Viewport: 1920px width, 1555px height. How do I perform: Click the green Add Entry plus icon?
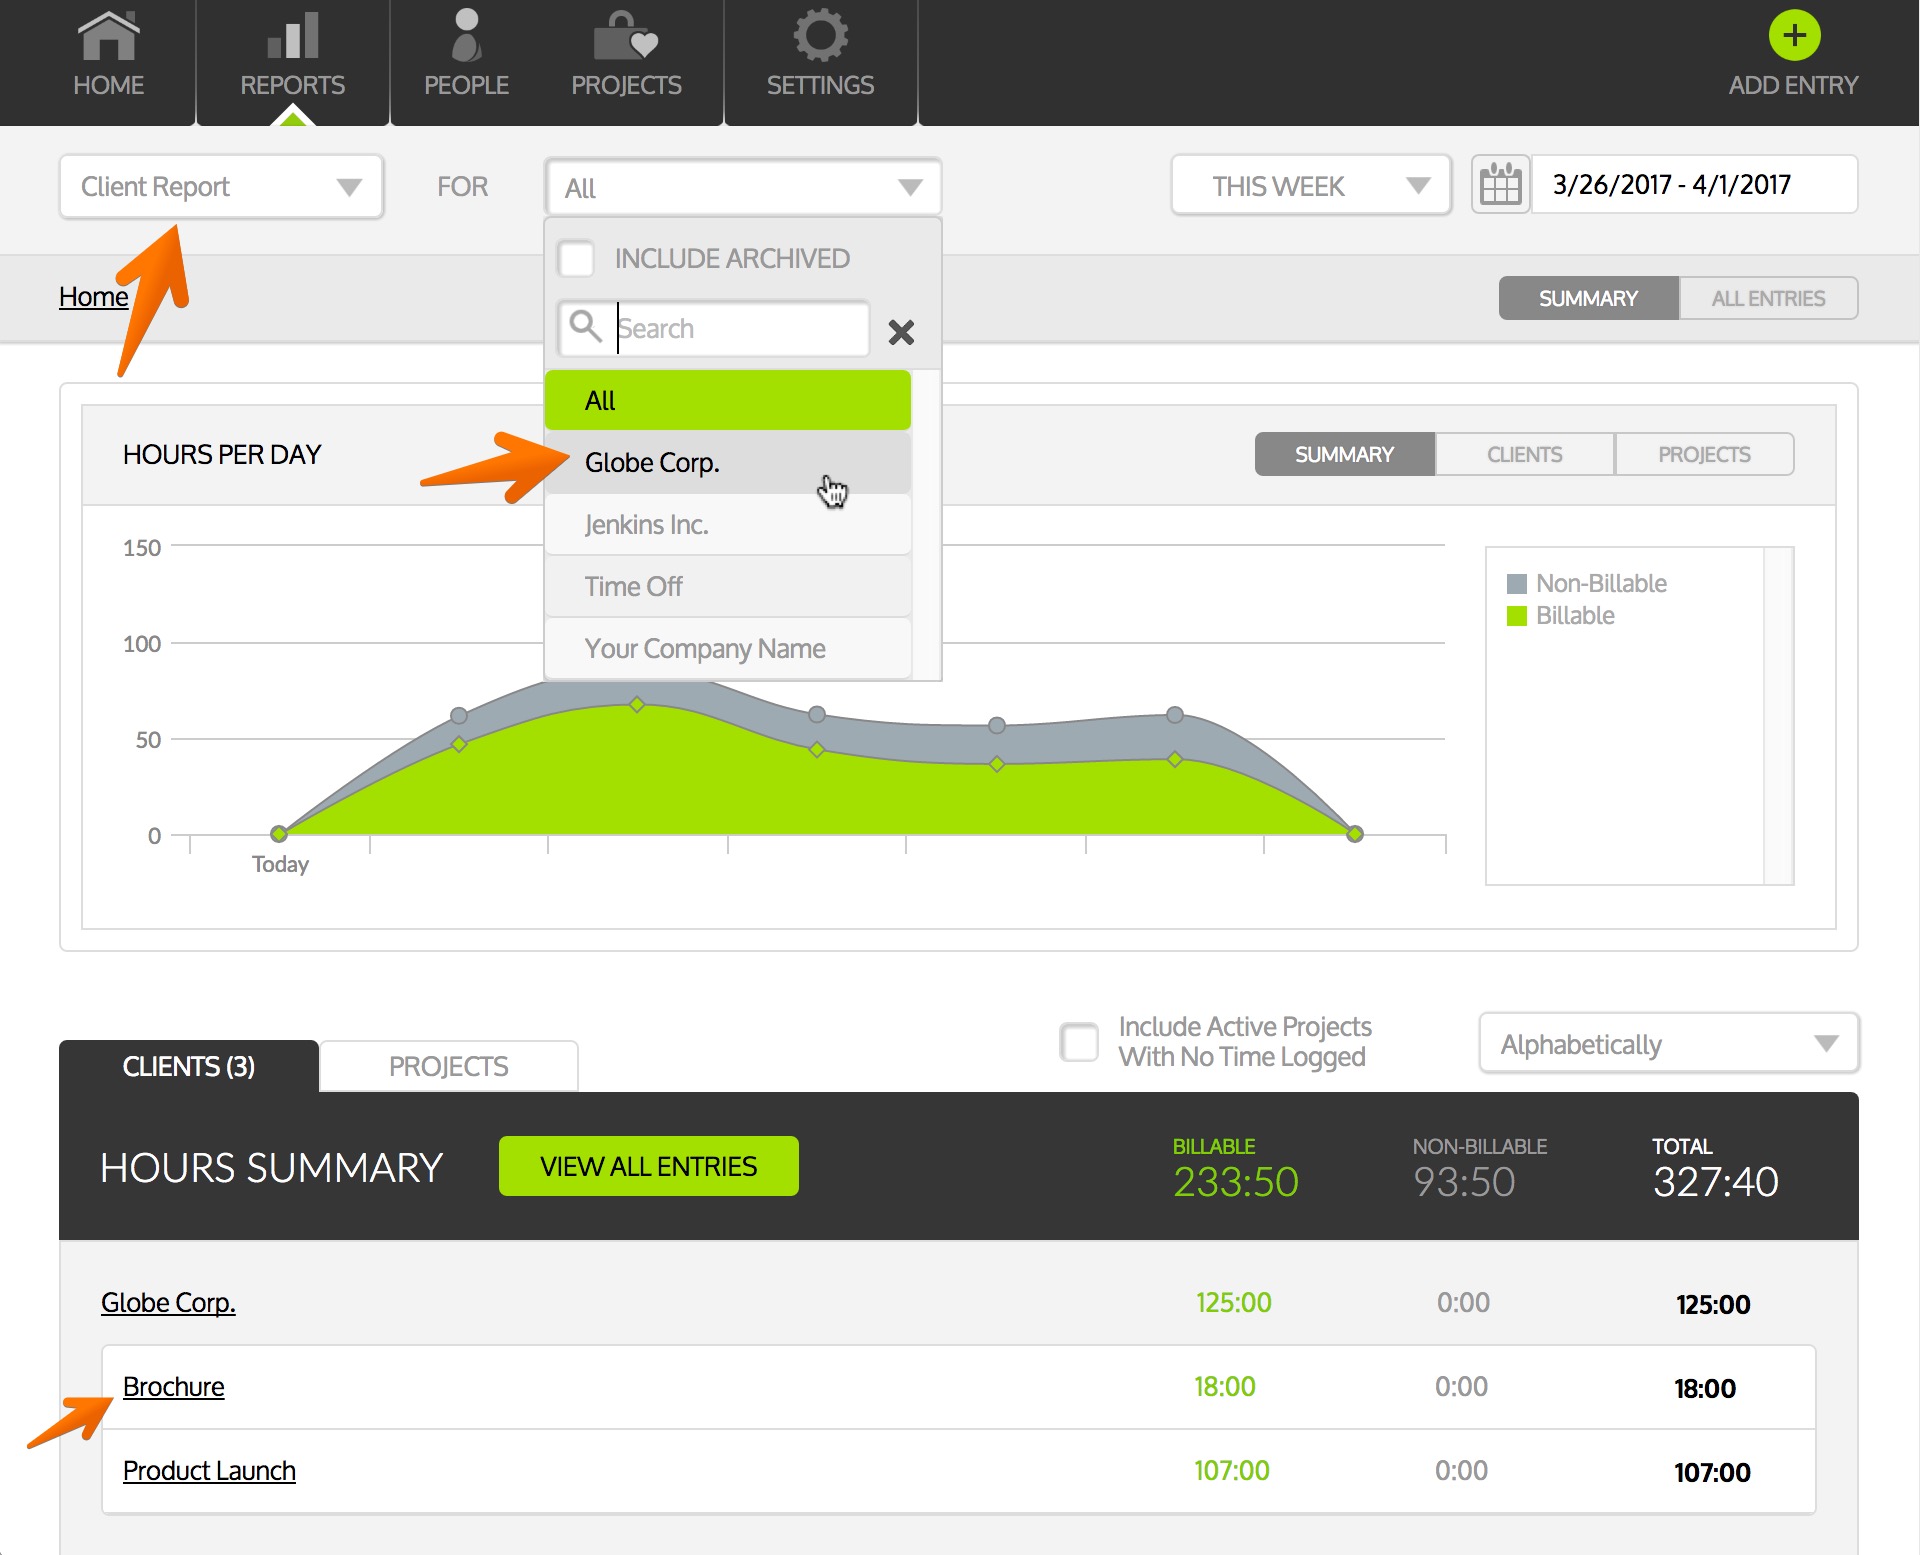(1794, 36)
